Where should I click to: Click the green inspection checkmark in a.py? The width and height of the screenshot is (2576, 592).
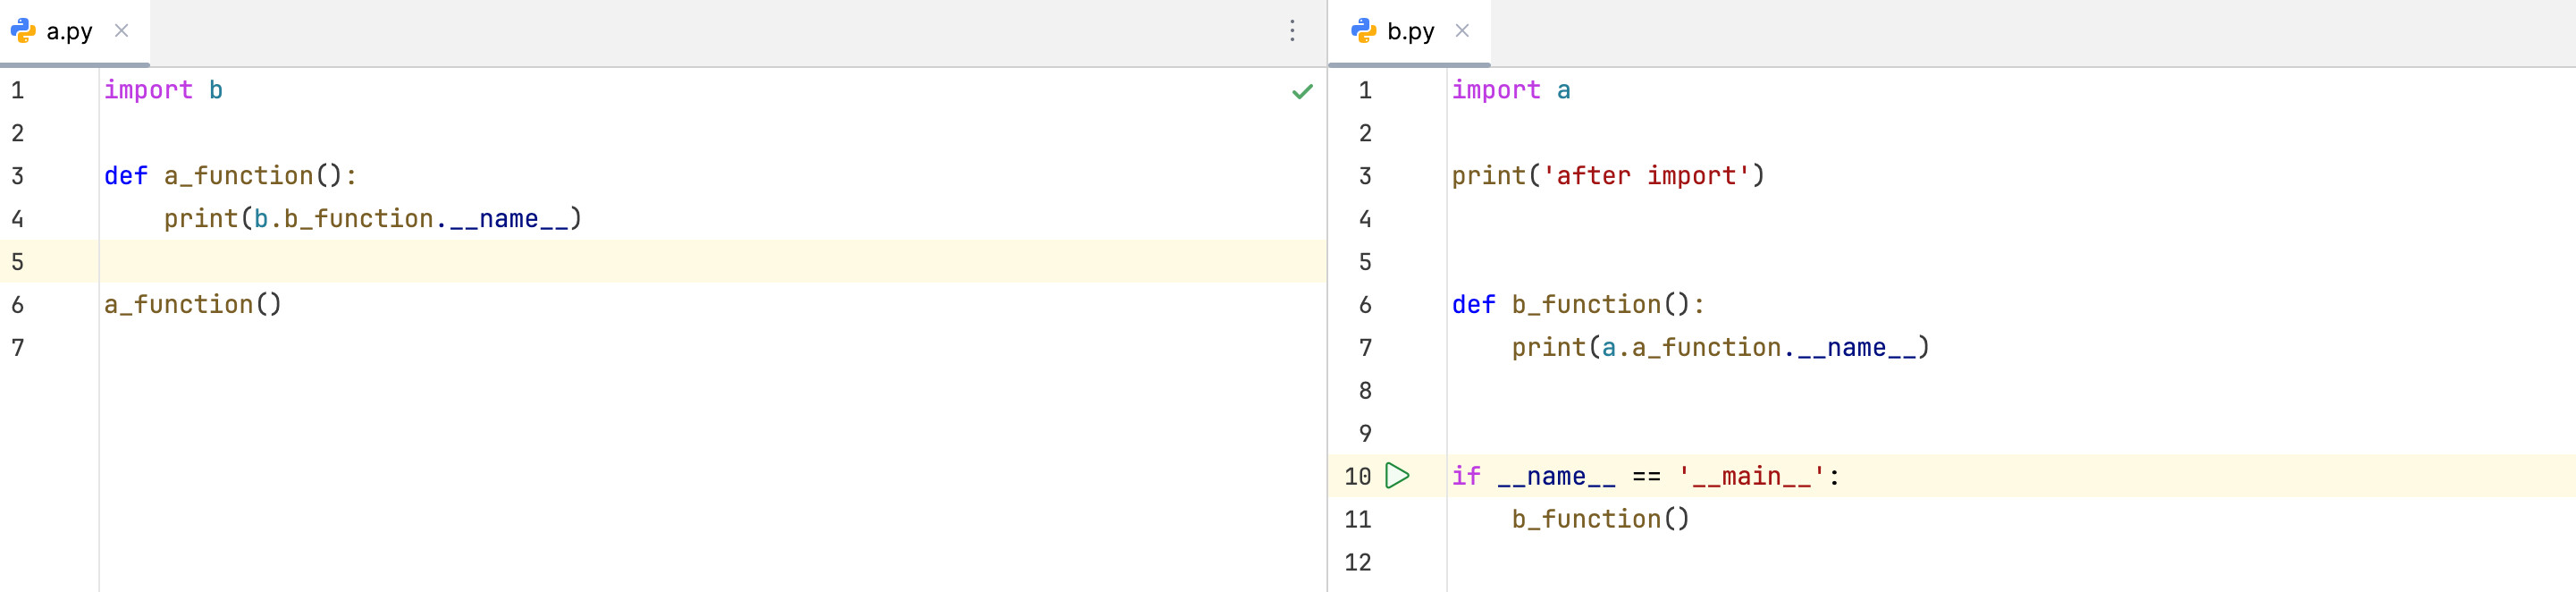coord(1302,91)
